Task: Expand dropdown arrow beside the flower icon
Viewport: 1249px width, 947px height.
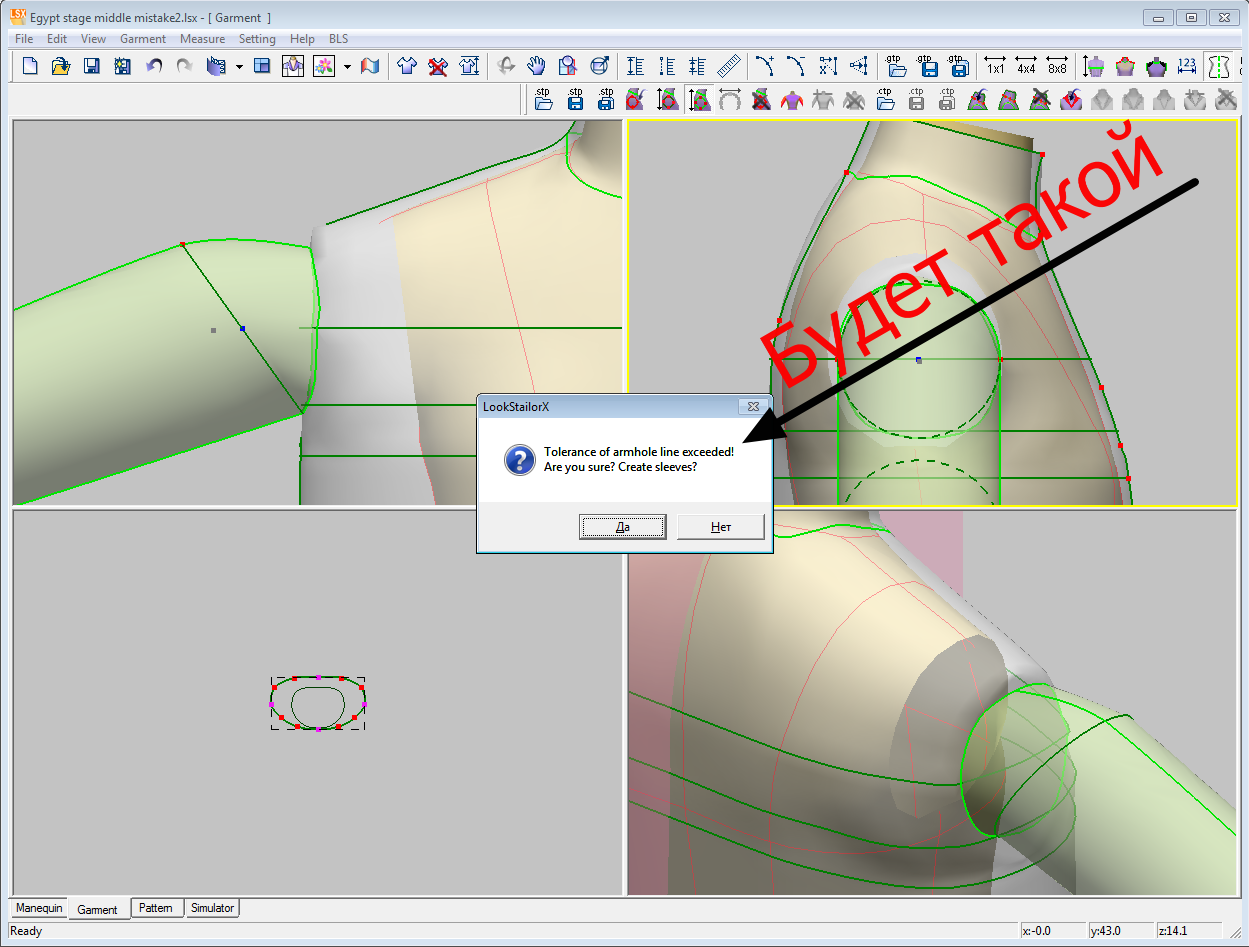Action: pyautogui.click(x=347, y=67)
